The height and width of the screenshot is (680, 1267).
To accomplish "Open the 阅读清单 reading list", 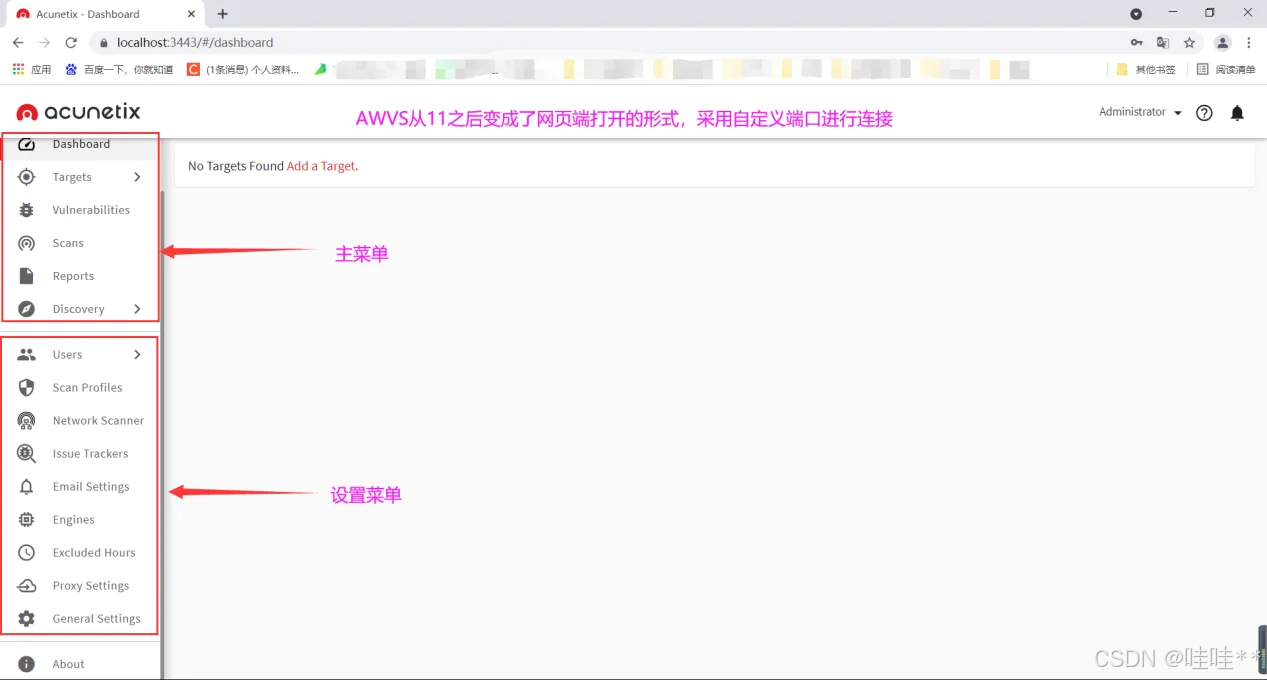I will (1226, 69).
